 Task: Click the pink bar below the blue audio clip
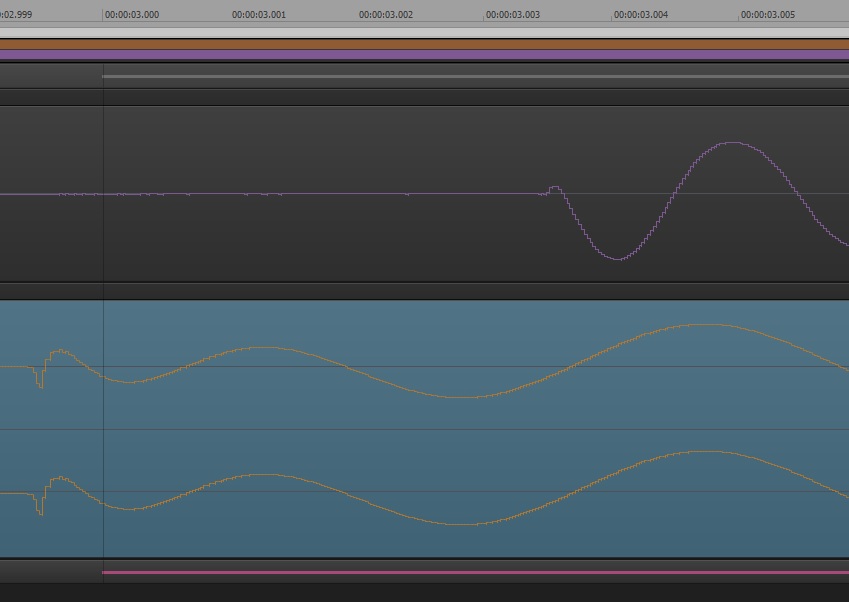click(475, 573)
